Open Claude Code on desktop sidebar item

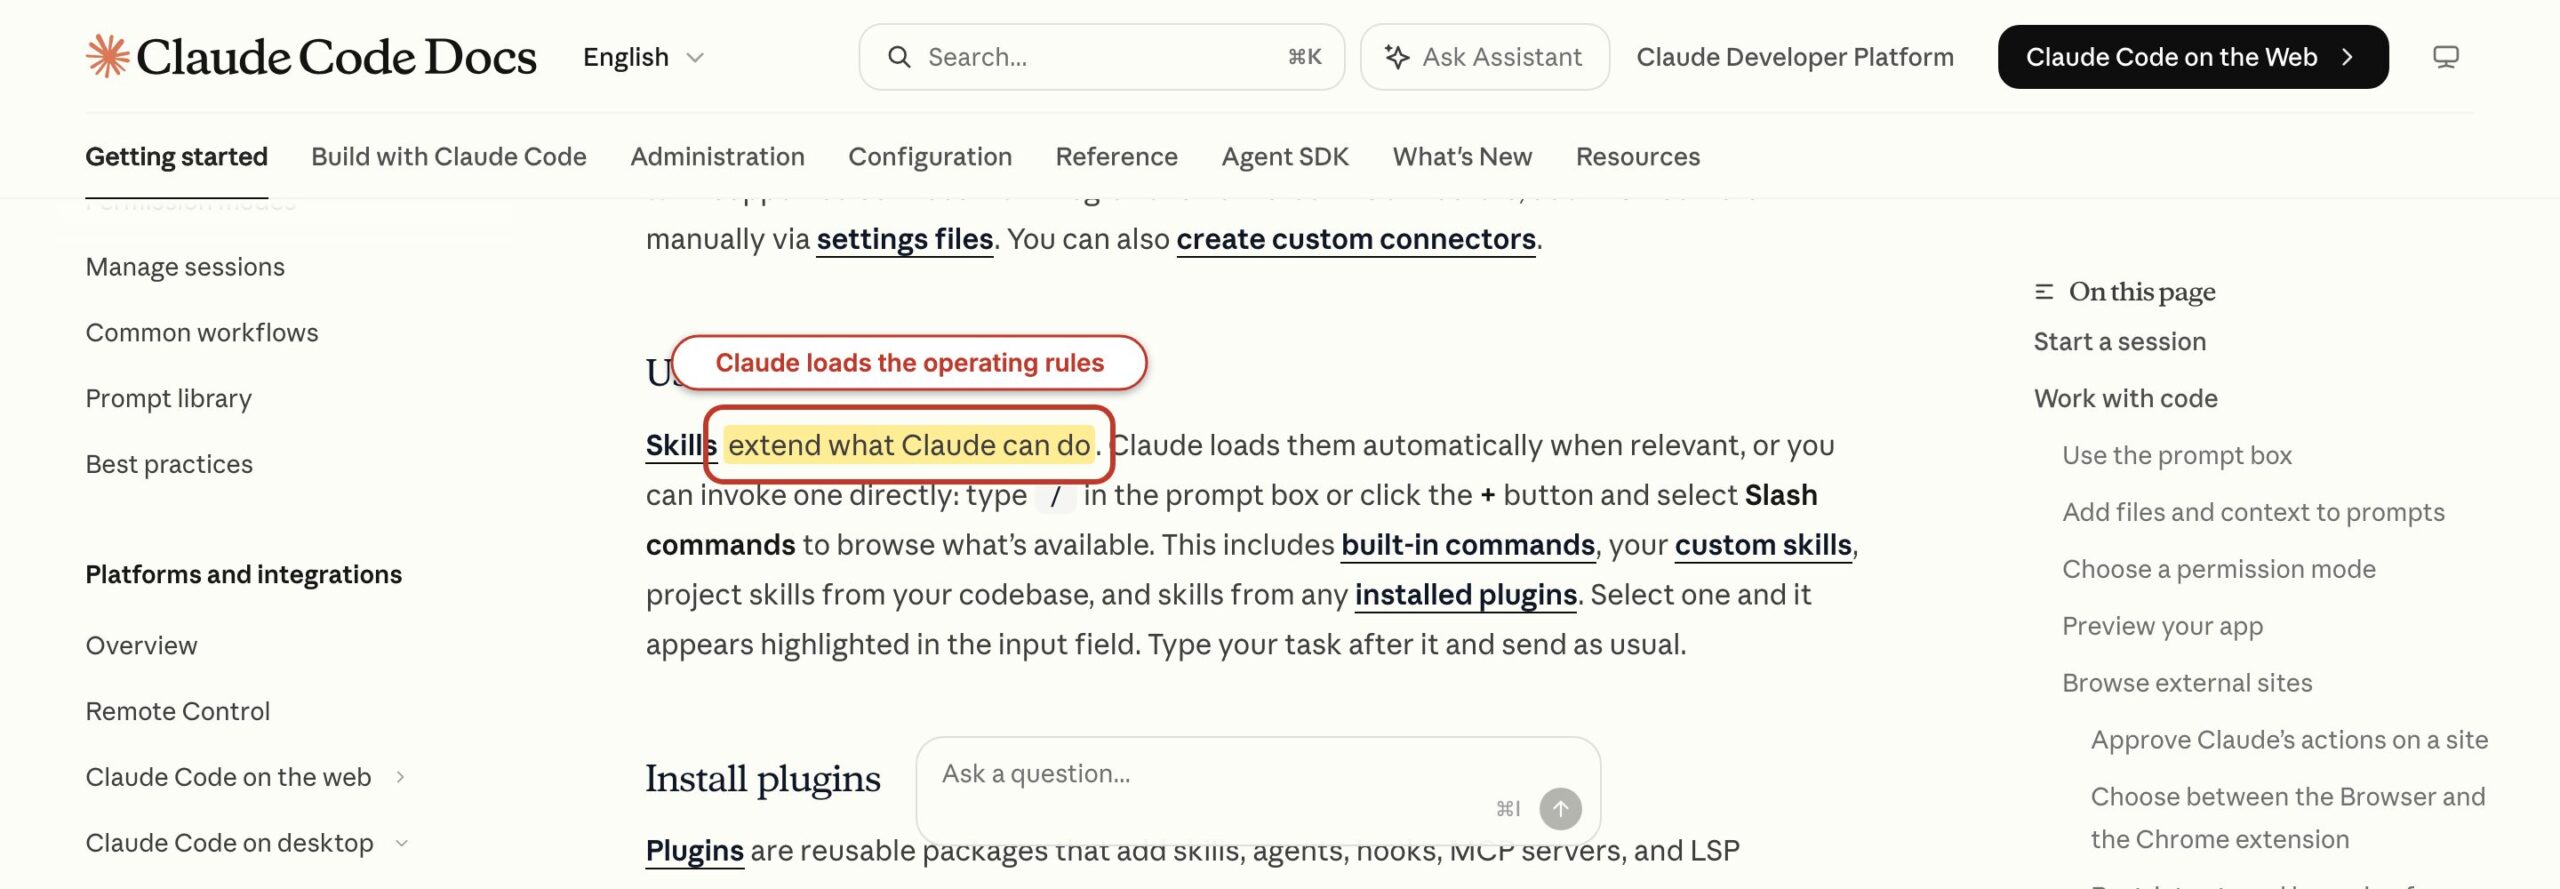(x=229, y=843)
